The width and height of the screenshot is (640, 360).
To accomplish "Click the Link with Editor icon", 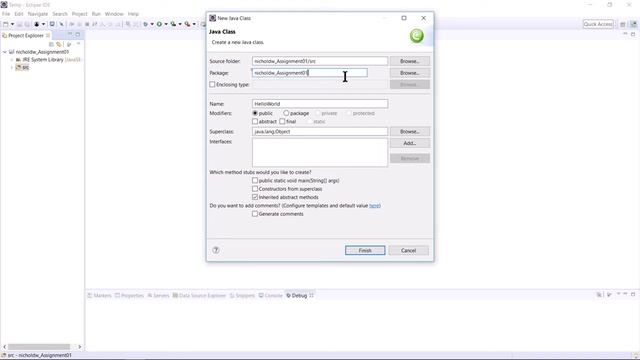I will pyautogui.click(x=59, y=44).
